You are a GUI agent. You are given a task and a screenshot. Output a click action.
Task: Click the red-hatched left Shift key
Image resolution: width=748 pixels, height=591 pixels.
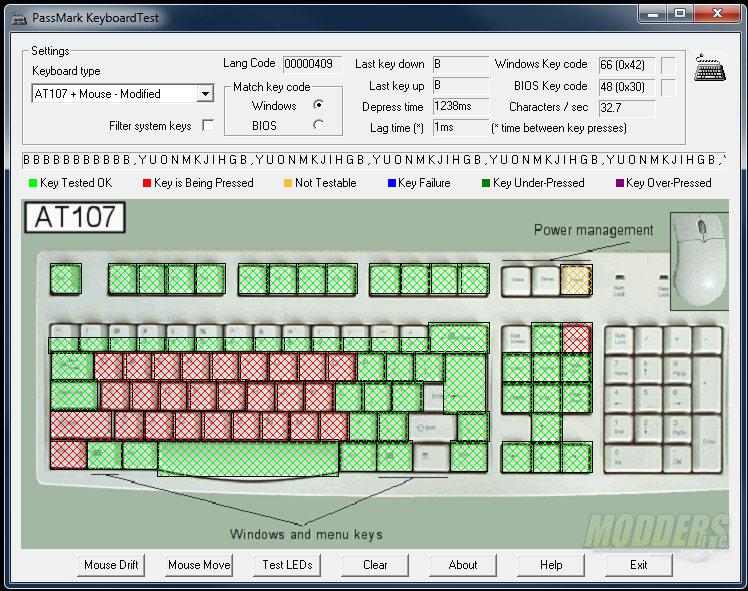pyautogui.click(x=81, y=426)
